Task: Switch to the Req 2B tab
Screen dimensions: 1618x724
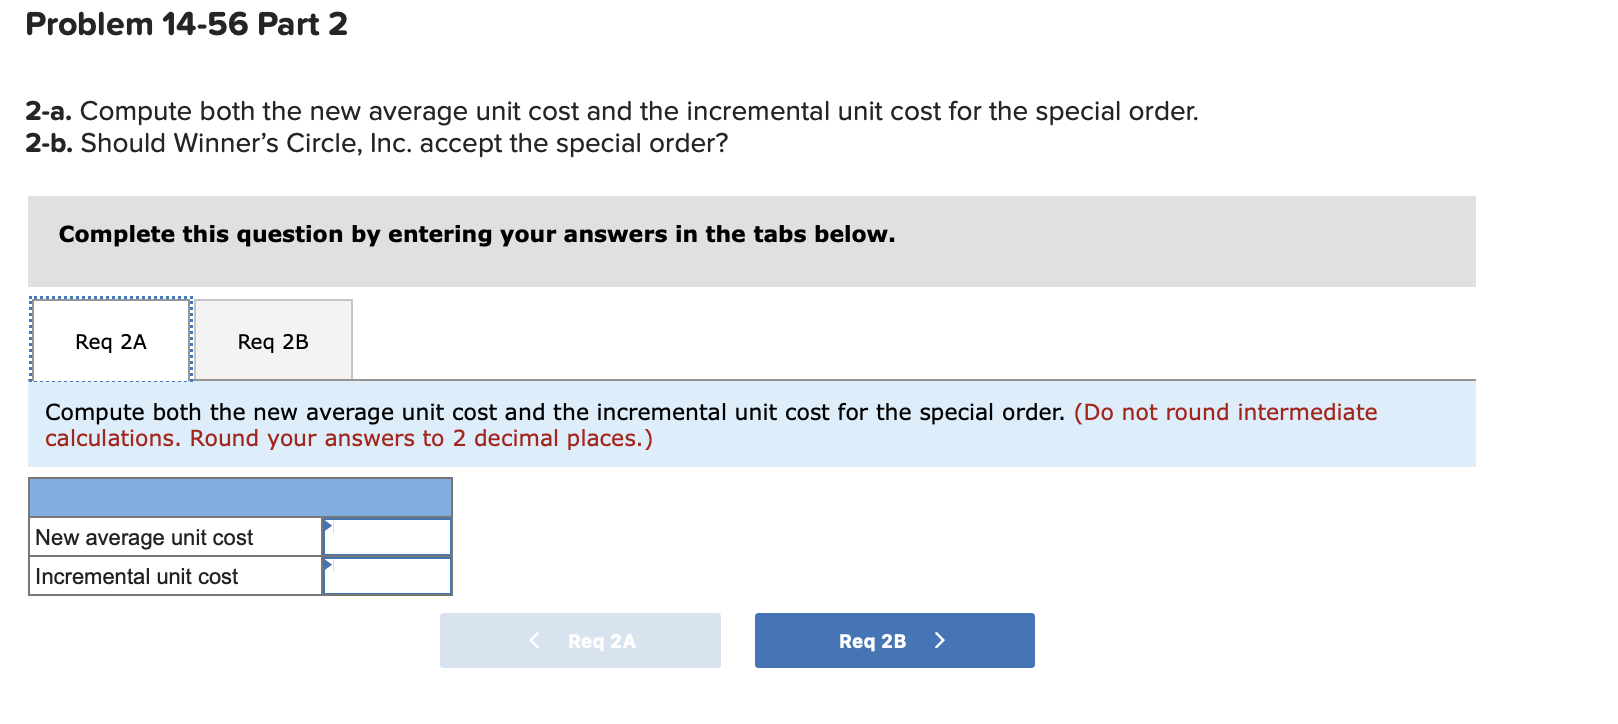Action: pyautogui.click(x=273, y=340)
